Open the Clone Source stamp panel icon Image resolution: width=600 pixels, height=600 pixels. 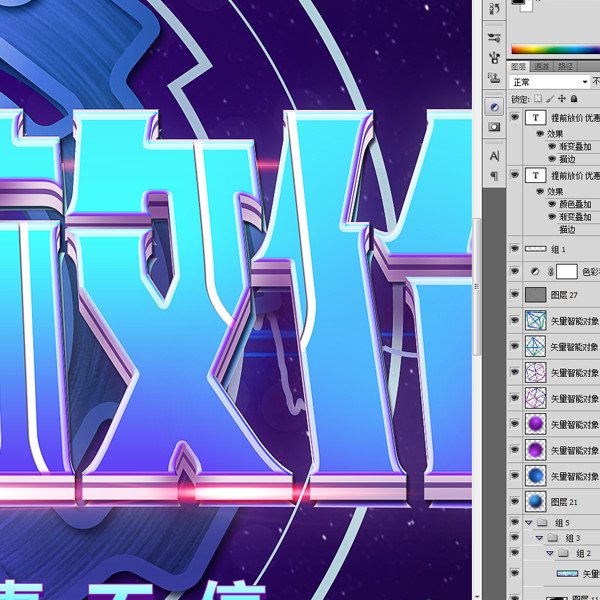(494, 78)
